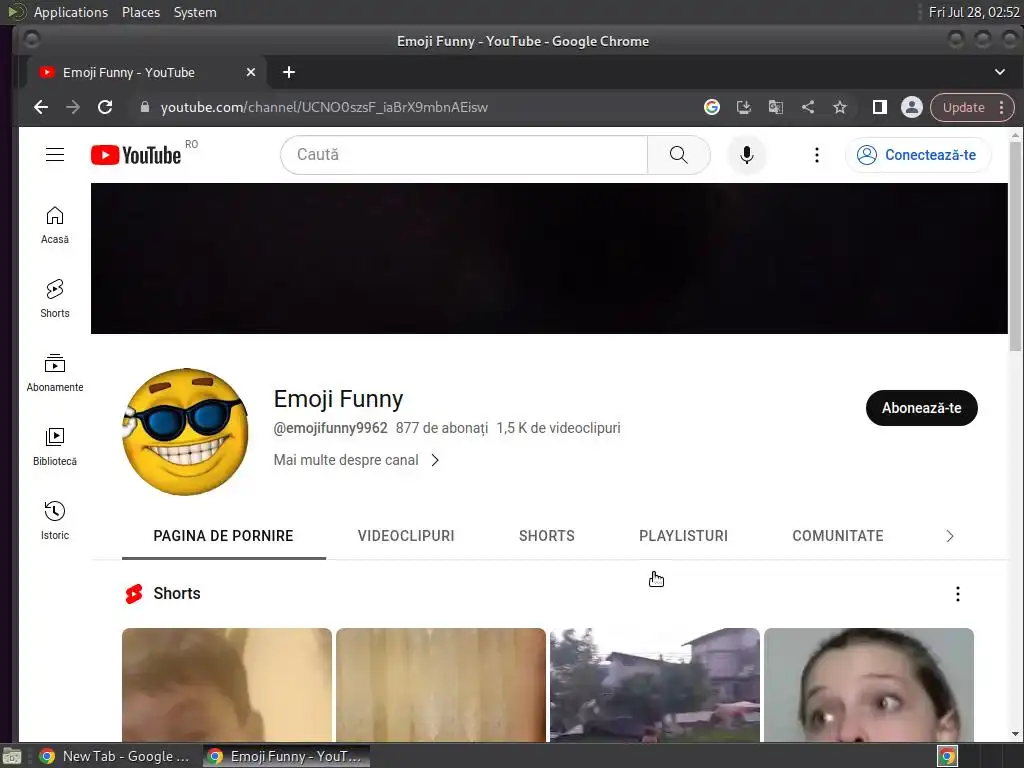Show more channel tabs with right chevron
Viewport: 1024px width, 768px height.
point(950,536)
